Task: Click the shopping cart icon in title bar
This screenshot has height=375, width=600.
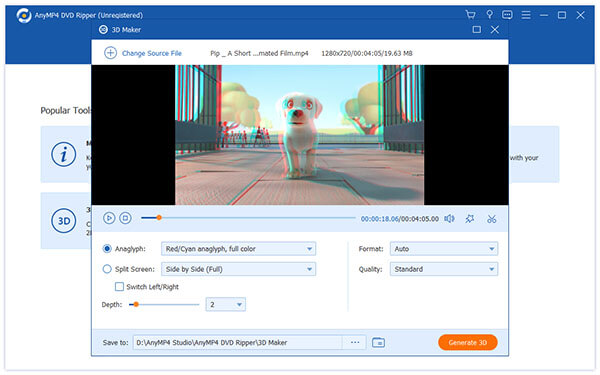Action: pos(470,15)
